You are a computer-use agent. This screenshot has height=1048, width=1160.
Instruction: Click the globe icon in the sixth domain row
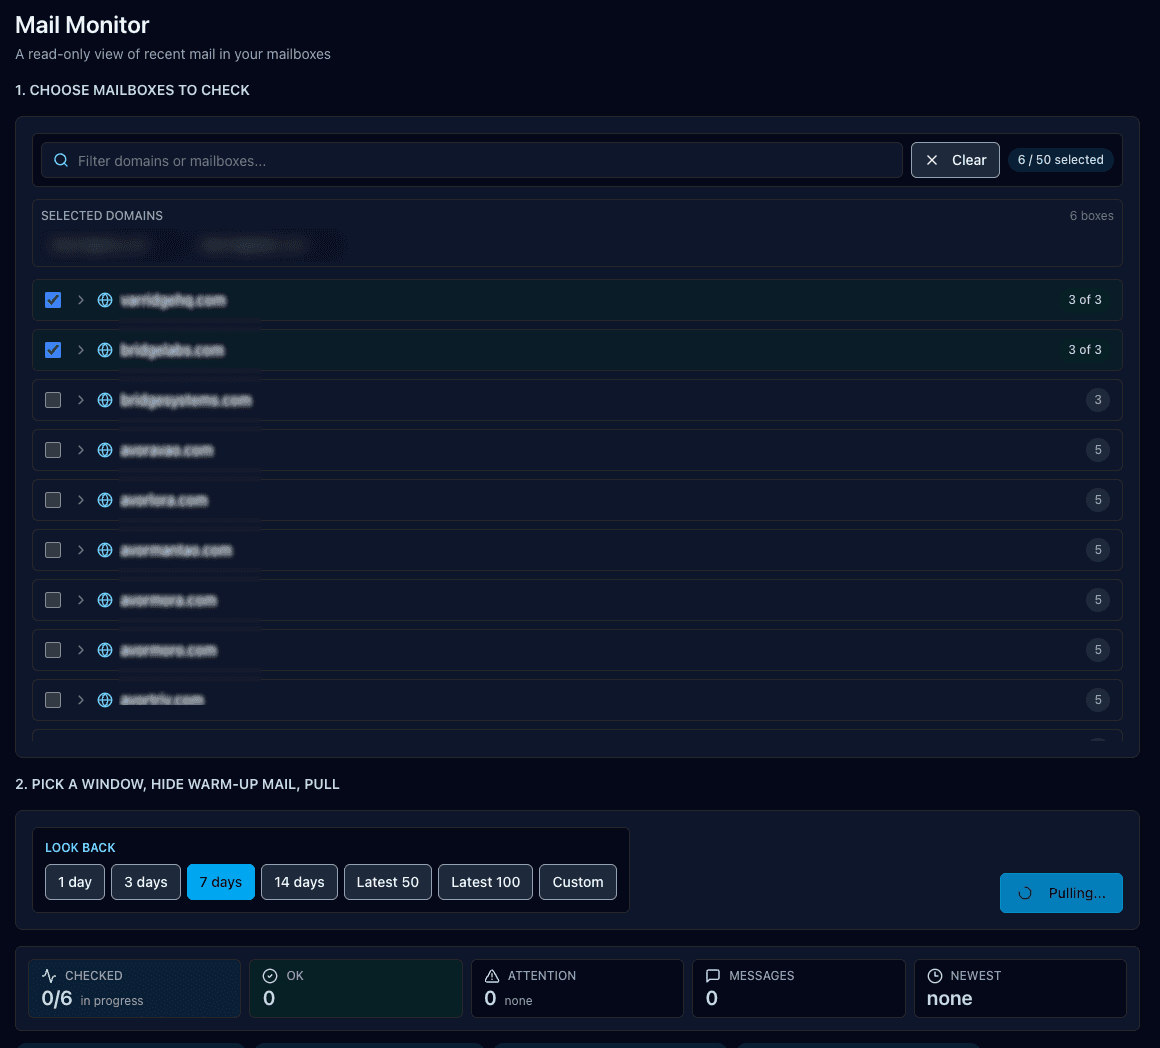(105, 550)
